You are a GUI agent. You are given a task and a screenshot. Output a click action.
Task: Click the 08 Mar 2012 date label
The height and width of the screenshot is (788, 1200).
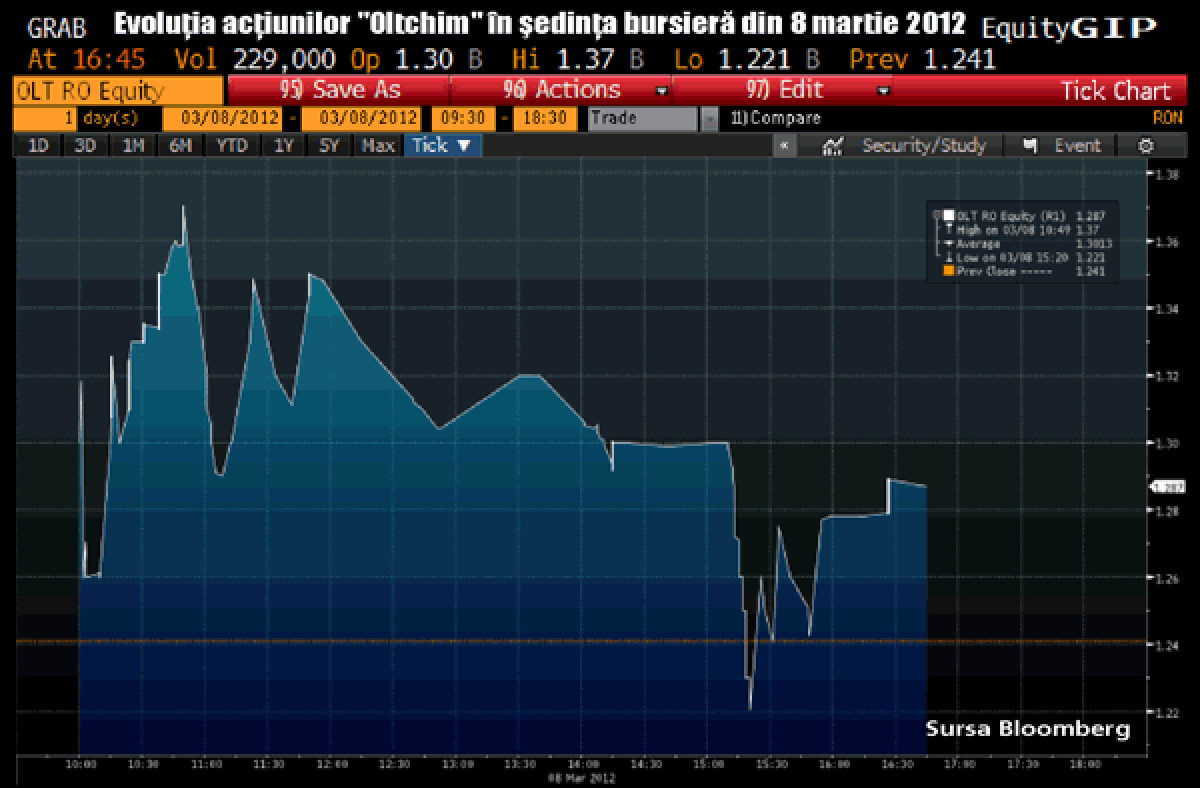click(582, 777)
